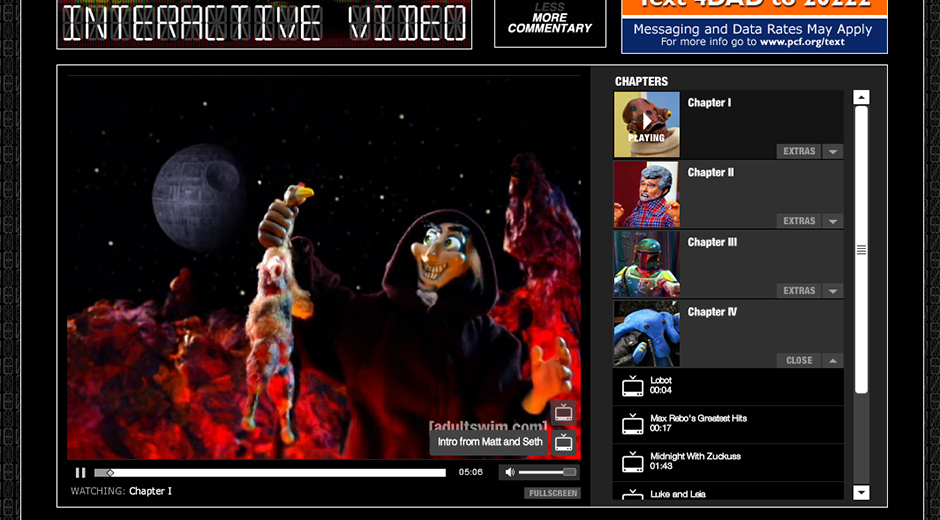Play Midnight With Zuckuss clip
Screen dimensions: 940x520
[728, 462]
